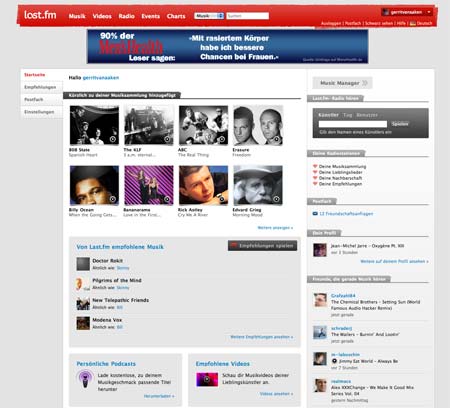This screenshot has height=408, width=450.
Task: Expand the gerritvanaaken user menu arrow
Action: tap(429, 12)
